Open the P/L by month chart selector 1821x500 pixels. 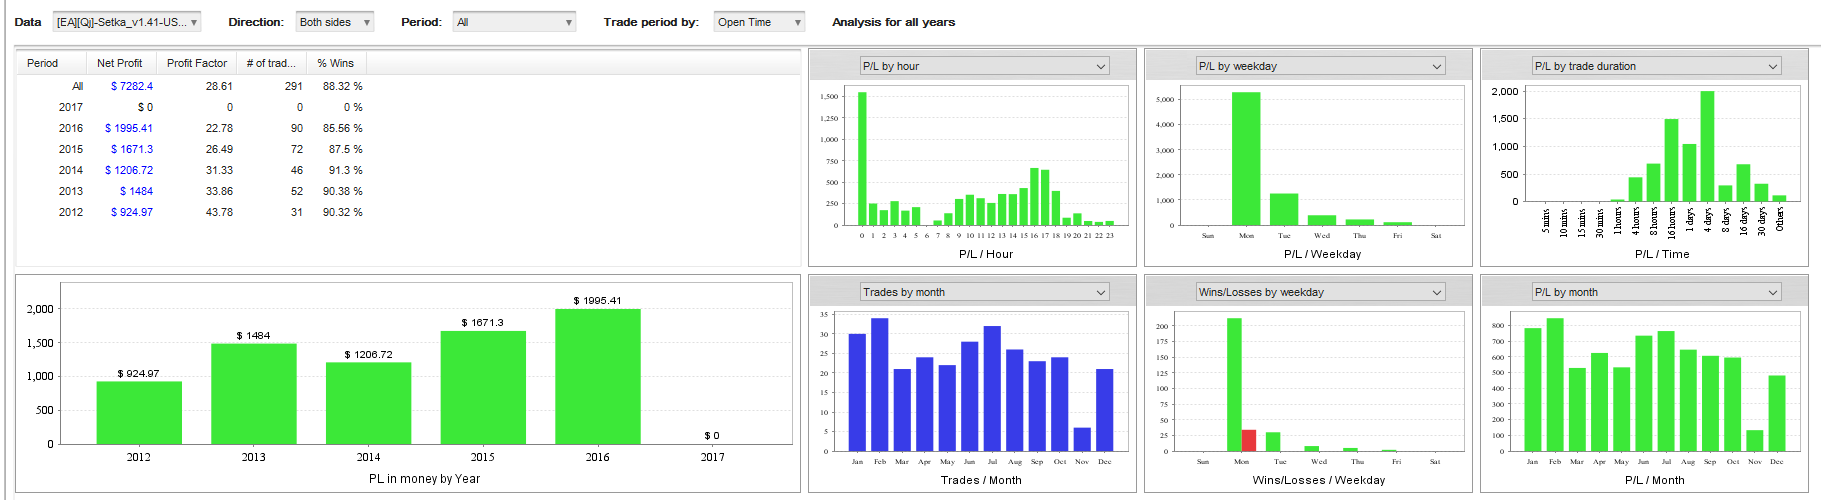[x=1656, y=292]
